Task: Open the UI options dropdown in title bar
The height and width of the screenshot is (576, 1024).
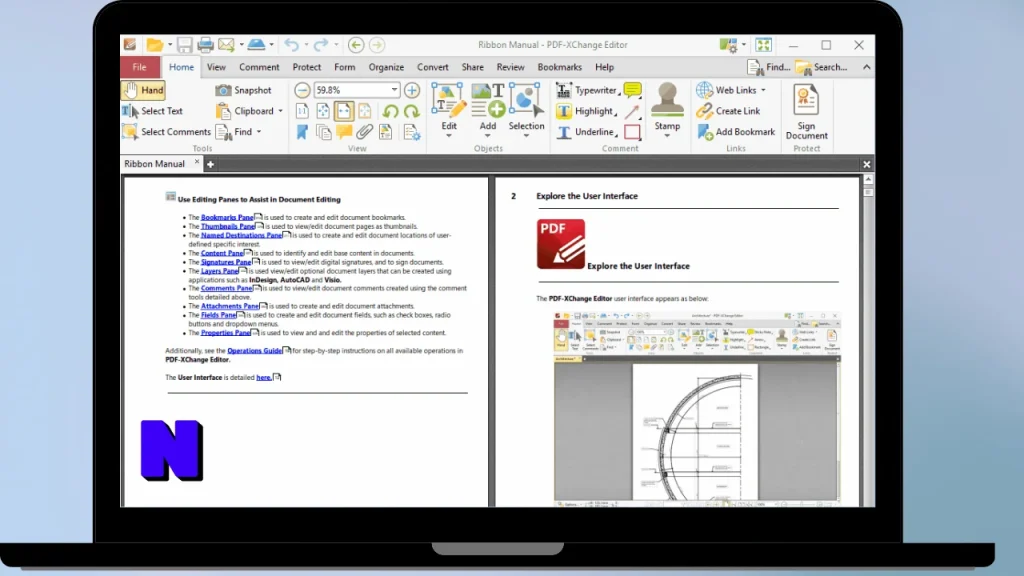Action: click(744, 44)
